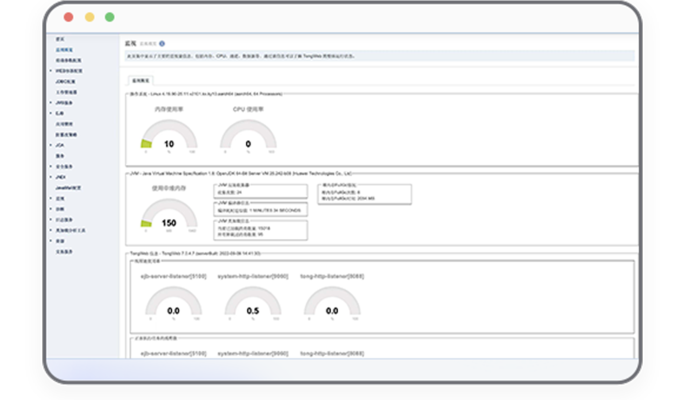
Task: Click the 'CPU 使用率' gauge label
Action: [x=248, y=109]
